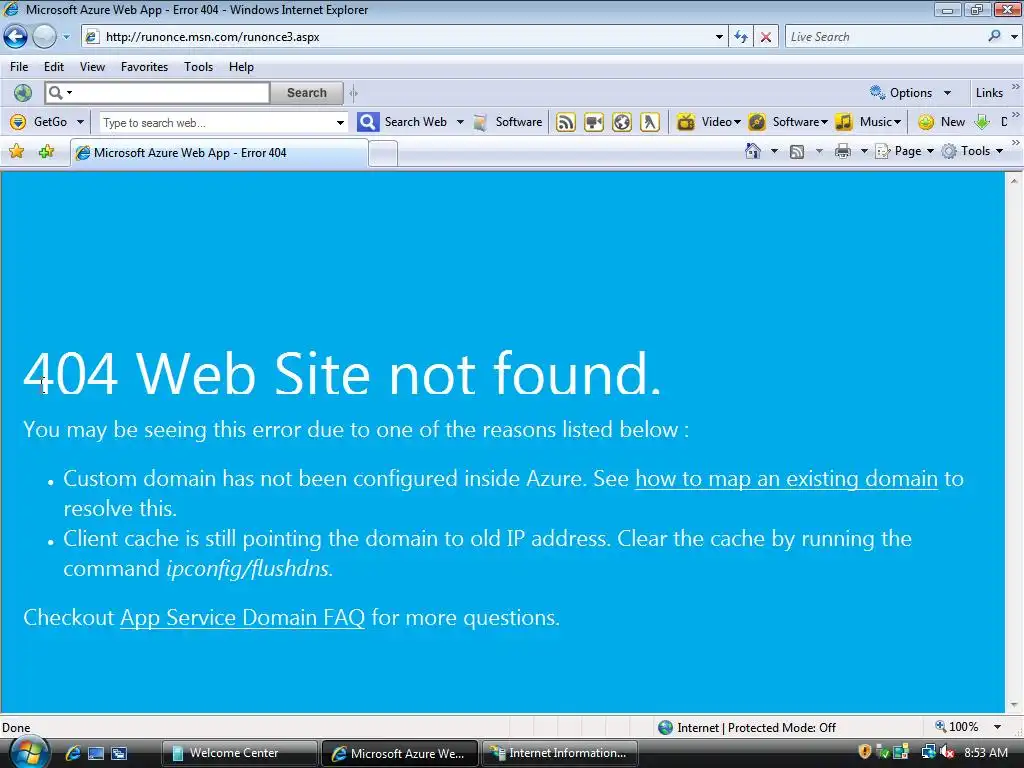This screenshot has height=768, width=1024.
Task: Stop loading with the red X icon
Action: click(765, 37)
